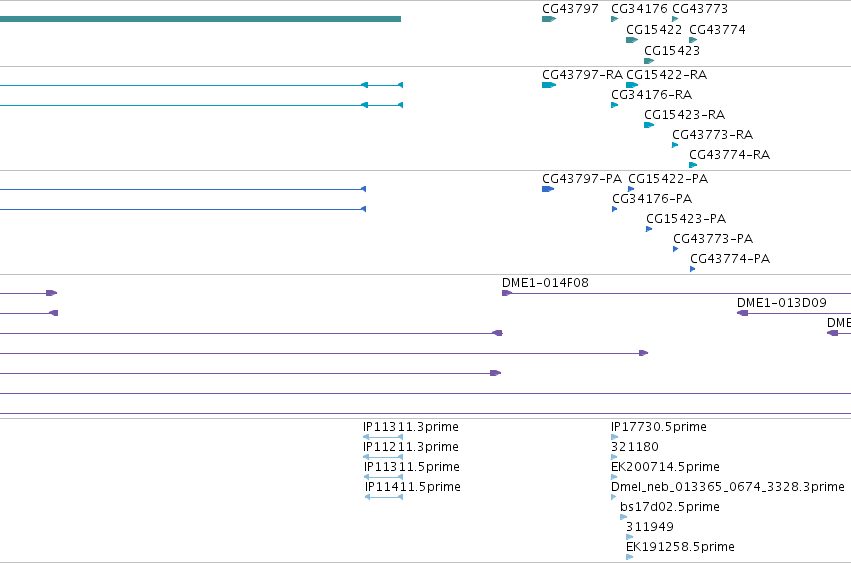Select the CG43797 gene label
The height and width of the screenshot is (563, 851).
tap(570, 9)
